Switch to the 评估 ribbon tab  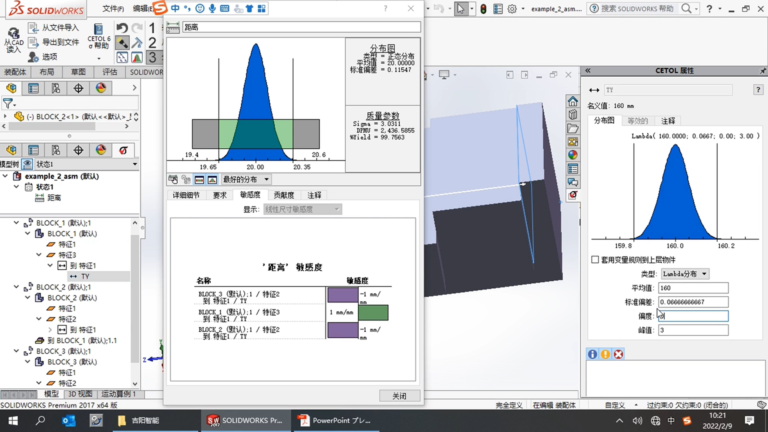pos(109,72)
